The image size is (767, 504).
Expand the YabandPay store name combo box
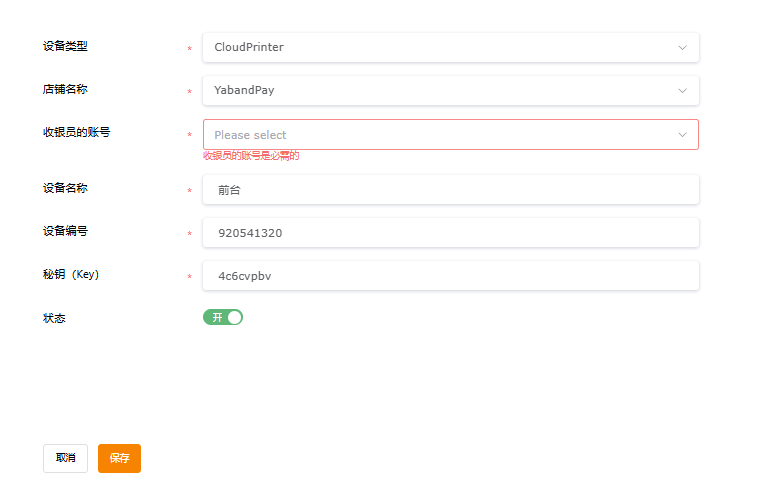451,91
